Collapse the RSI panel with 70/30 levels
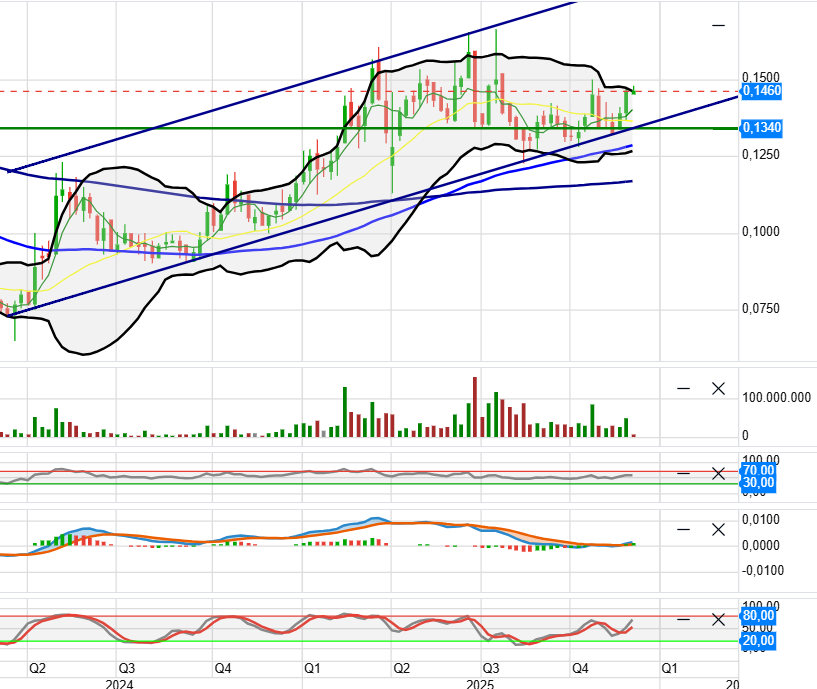This screenshot has height=689, width=817. click(x=684, y=473)
